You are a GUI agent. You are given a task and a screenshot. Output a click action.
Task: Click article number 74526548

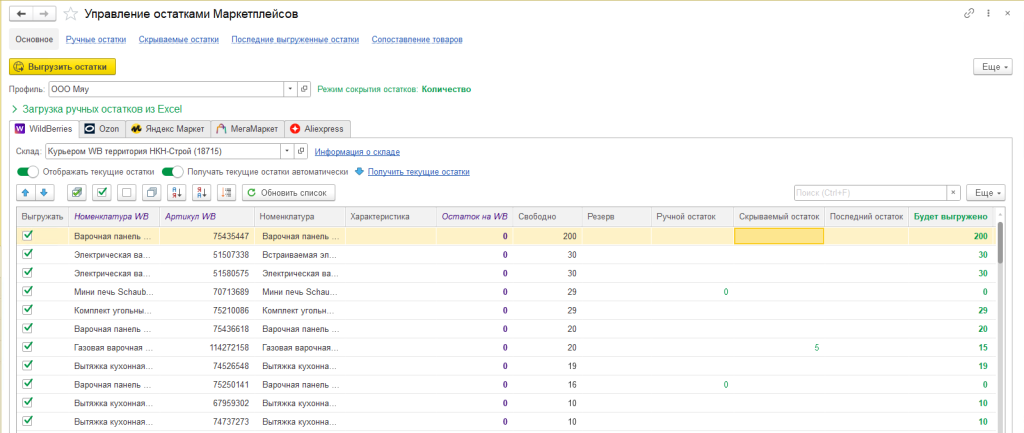pos(231,366)
